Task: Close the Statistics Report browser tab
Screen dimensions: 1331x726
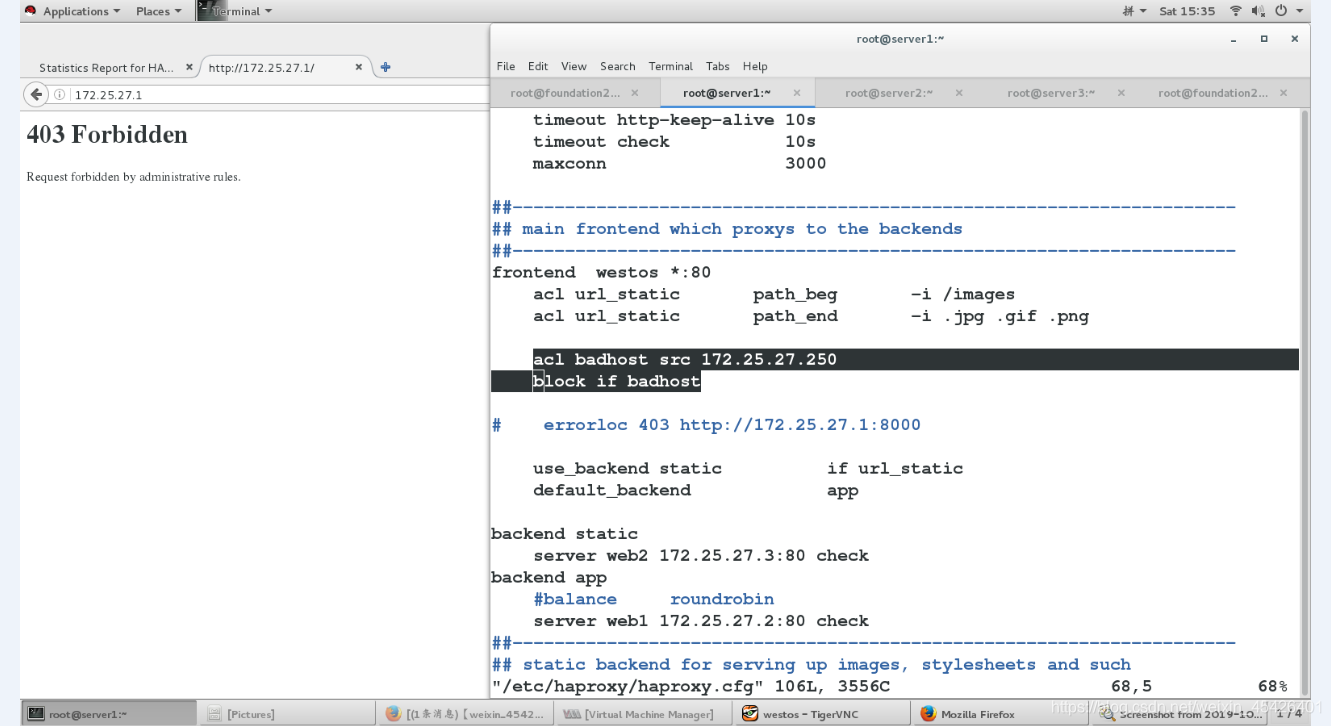Action: click(189, 68)
